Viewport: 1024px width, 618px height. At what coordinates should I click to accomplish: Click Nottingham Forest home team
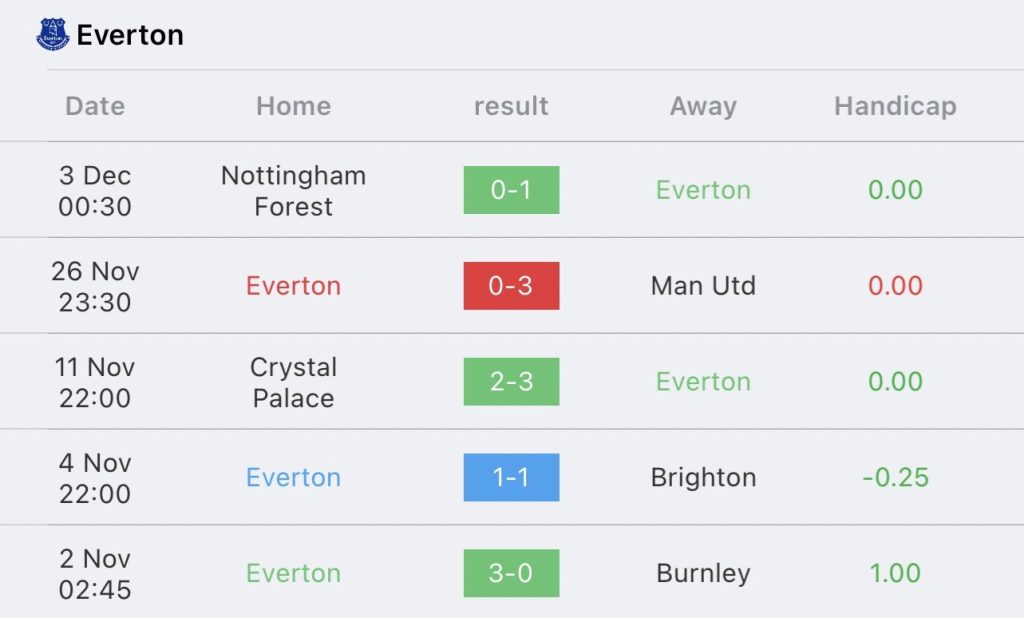tap(294, 191)
